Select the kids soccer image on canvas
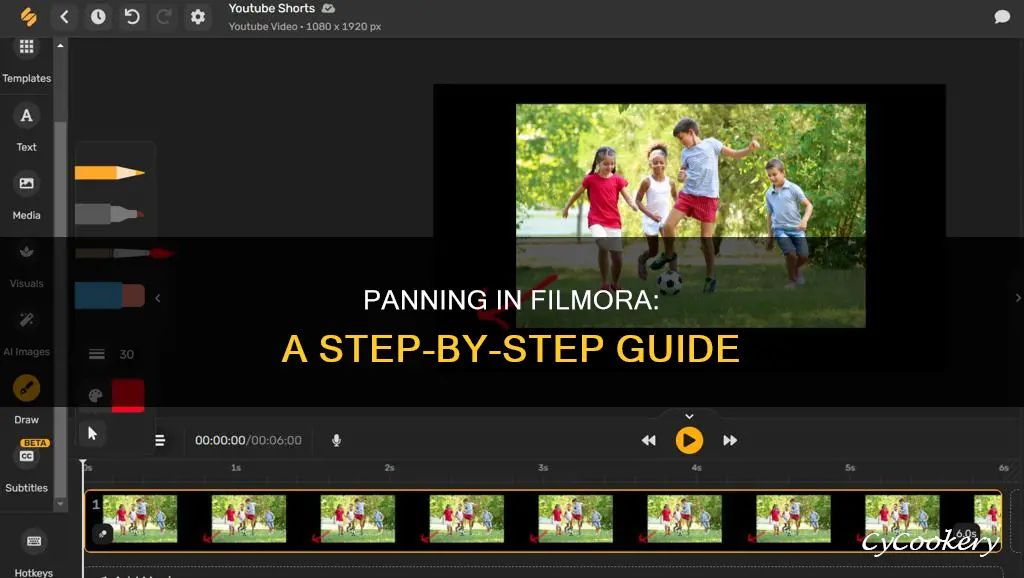This screenshot has height=578, width=1024. coord(691,216)
